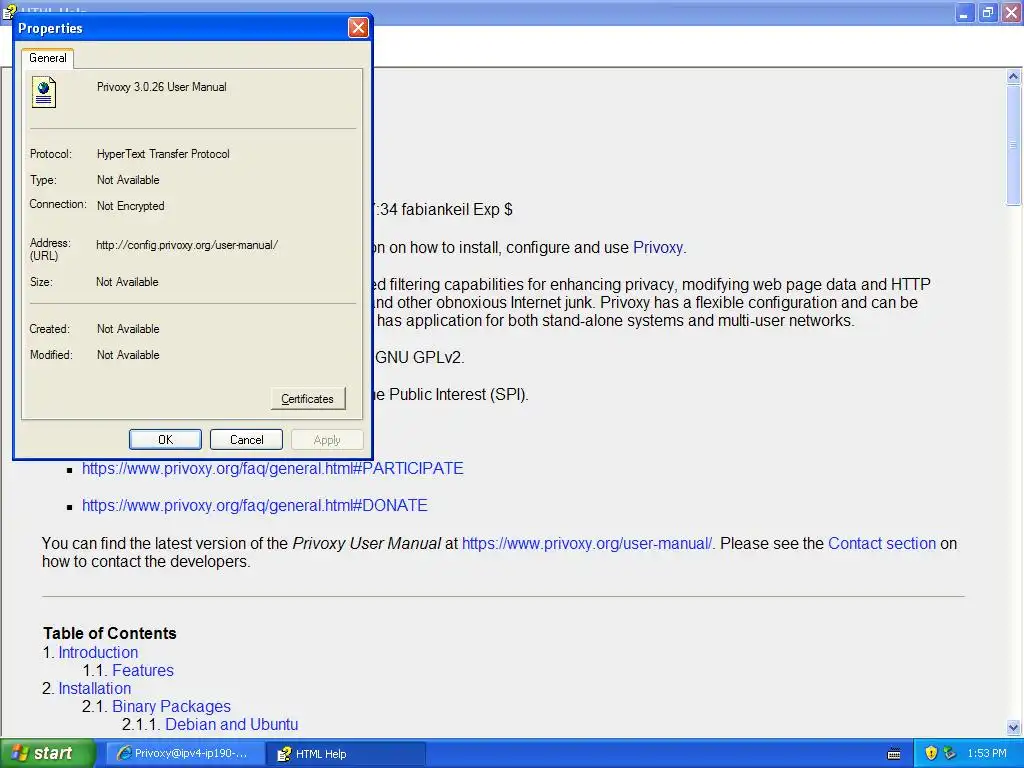
Task: Close the Properties dialog with X button
Action: (358, 27)
